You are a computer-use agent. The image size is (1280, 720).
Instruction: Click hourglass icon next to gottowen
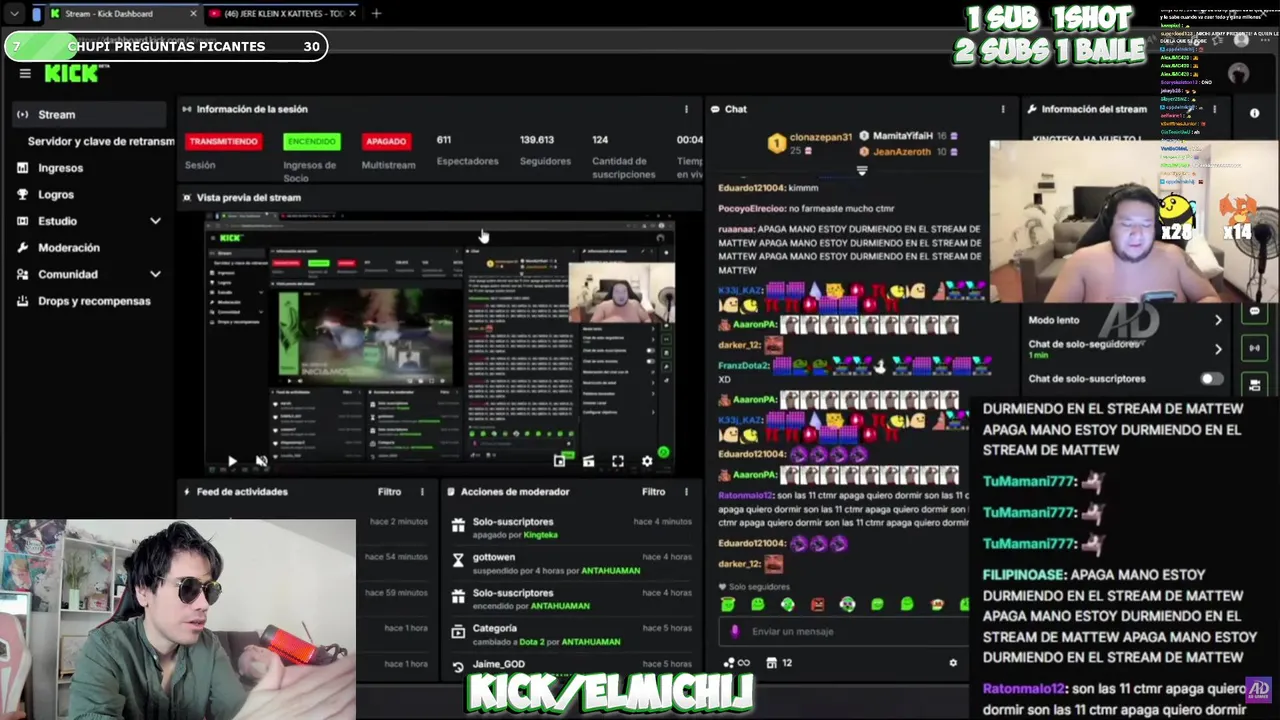pos(458,561)
